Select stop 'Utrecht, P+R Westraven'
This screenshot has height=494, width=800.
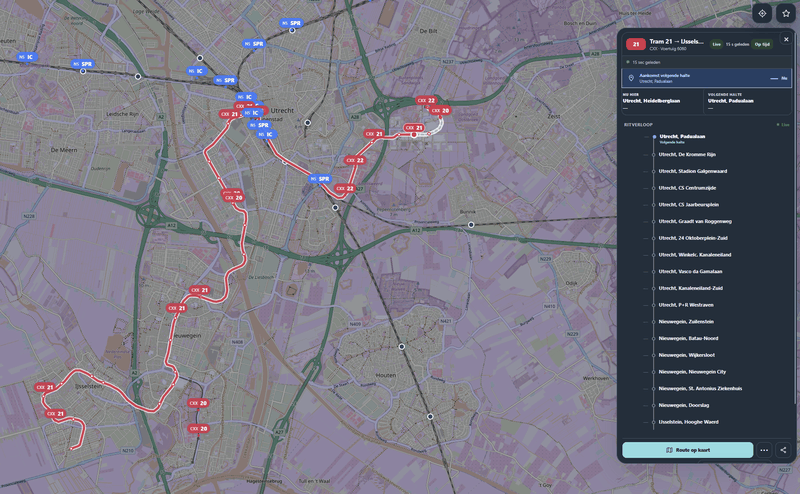686,305
